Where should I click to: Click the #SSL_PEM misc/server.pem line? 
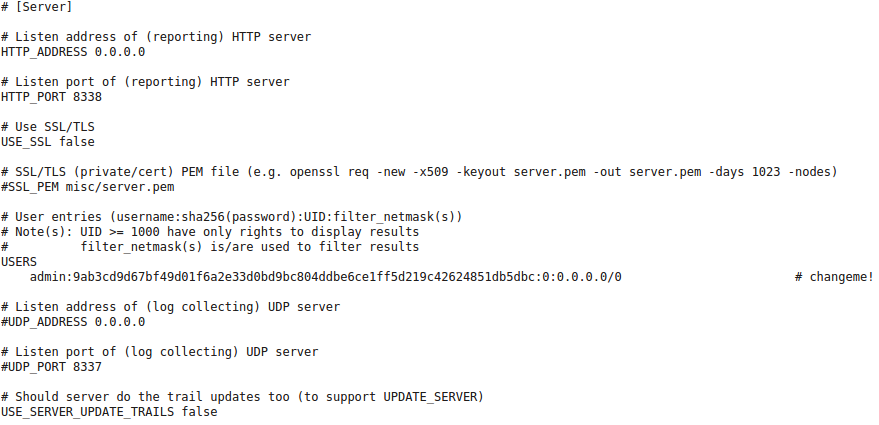coord(87,187)
